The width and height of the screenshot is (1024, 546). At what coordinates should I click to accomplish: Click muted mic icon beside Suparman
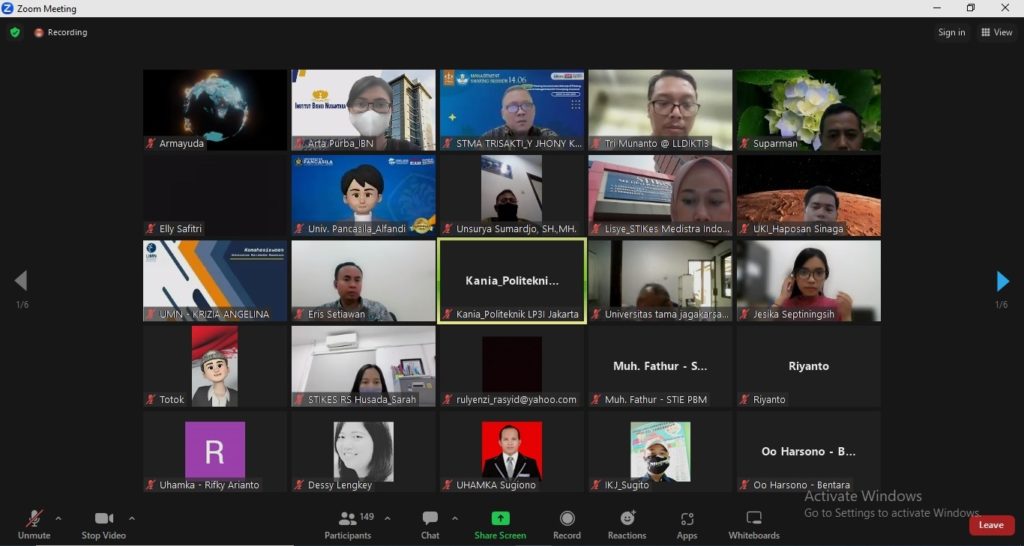coord(744,144)
